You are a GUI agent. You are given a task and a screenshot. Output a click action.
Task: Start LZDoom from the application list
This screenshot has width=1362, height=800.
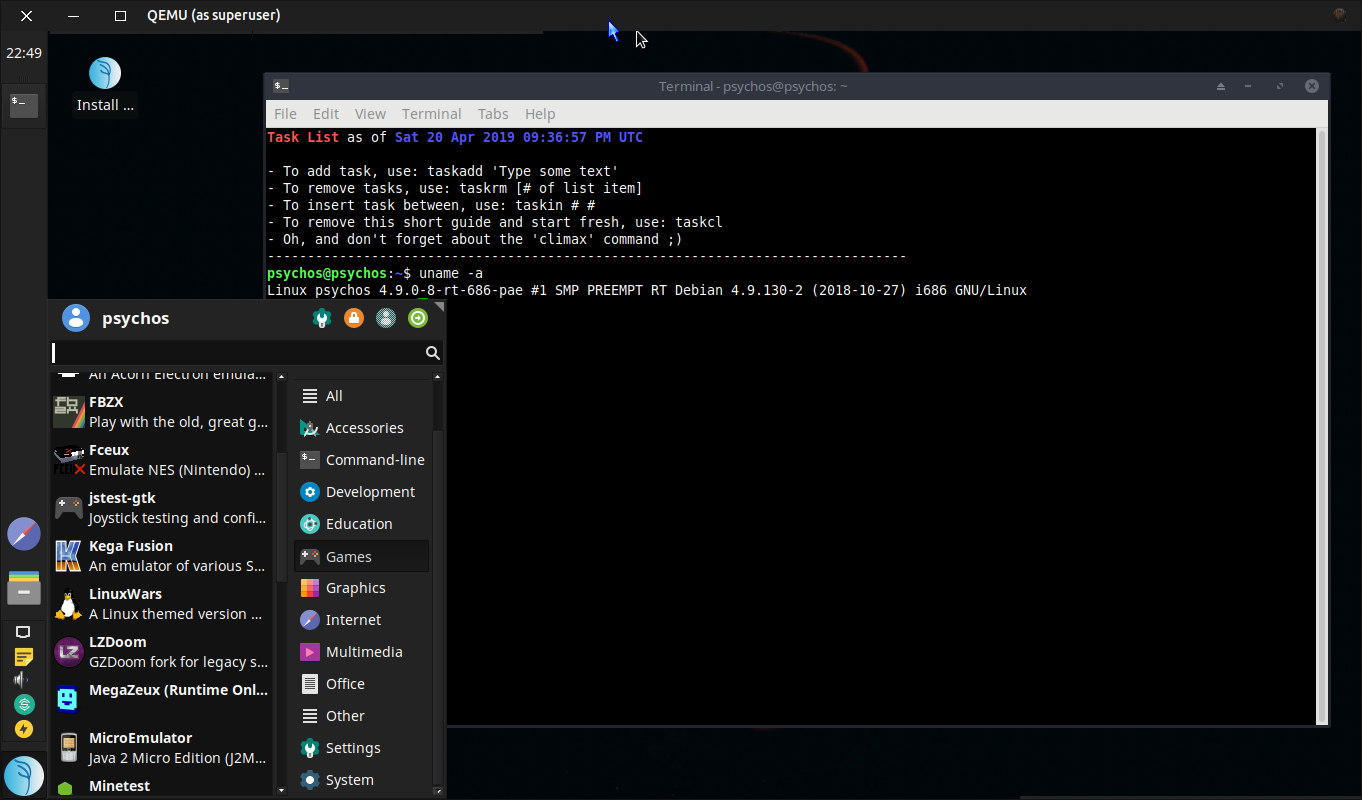point(160,652)
